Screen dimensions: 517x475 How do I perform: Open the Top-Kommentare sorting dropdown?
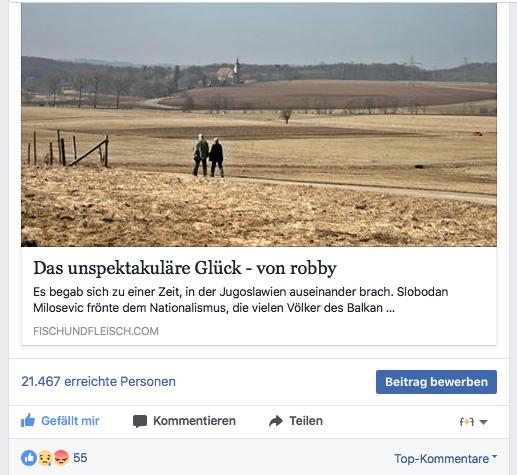[x=445, y=459]
